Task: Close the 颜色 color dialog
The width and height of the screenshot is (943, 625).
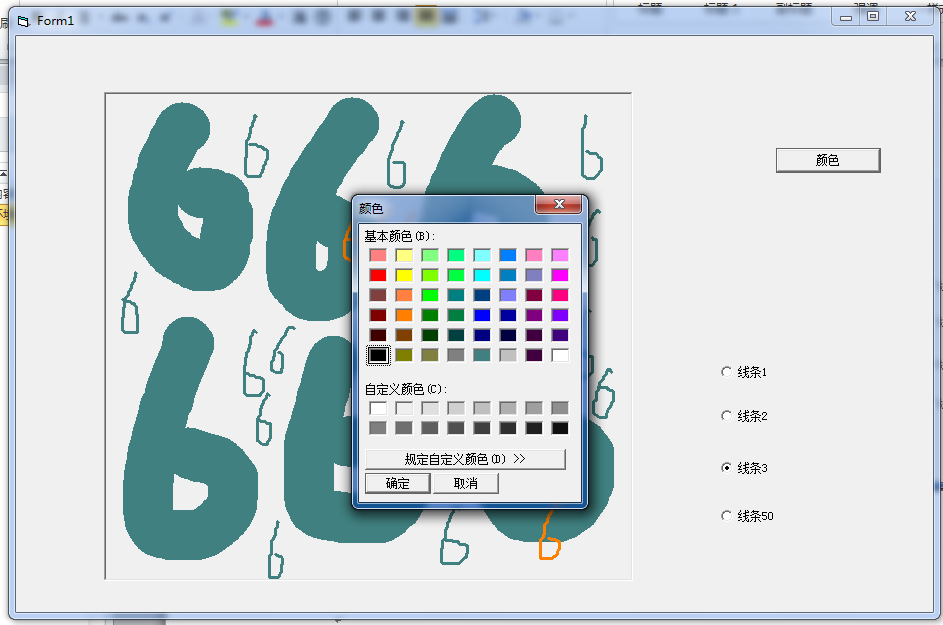Action: (x=560, y=204)
